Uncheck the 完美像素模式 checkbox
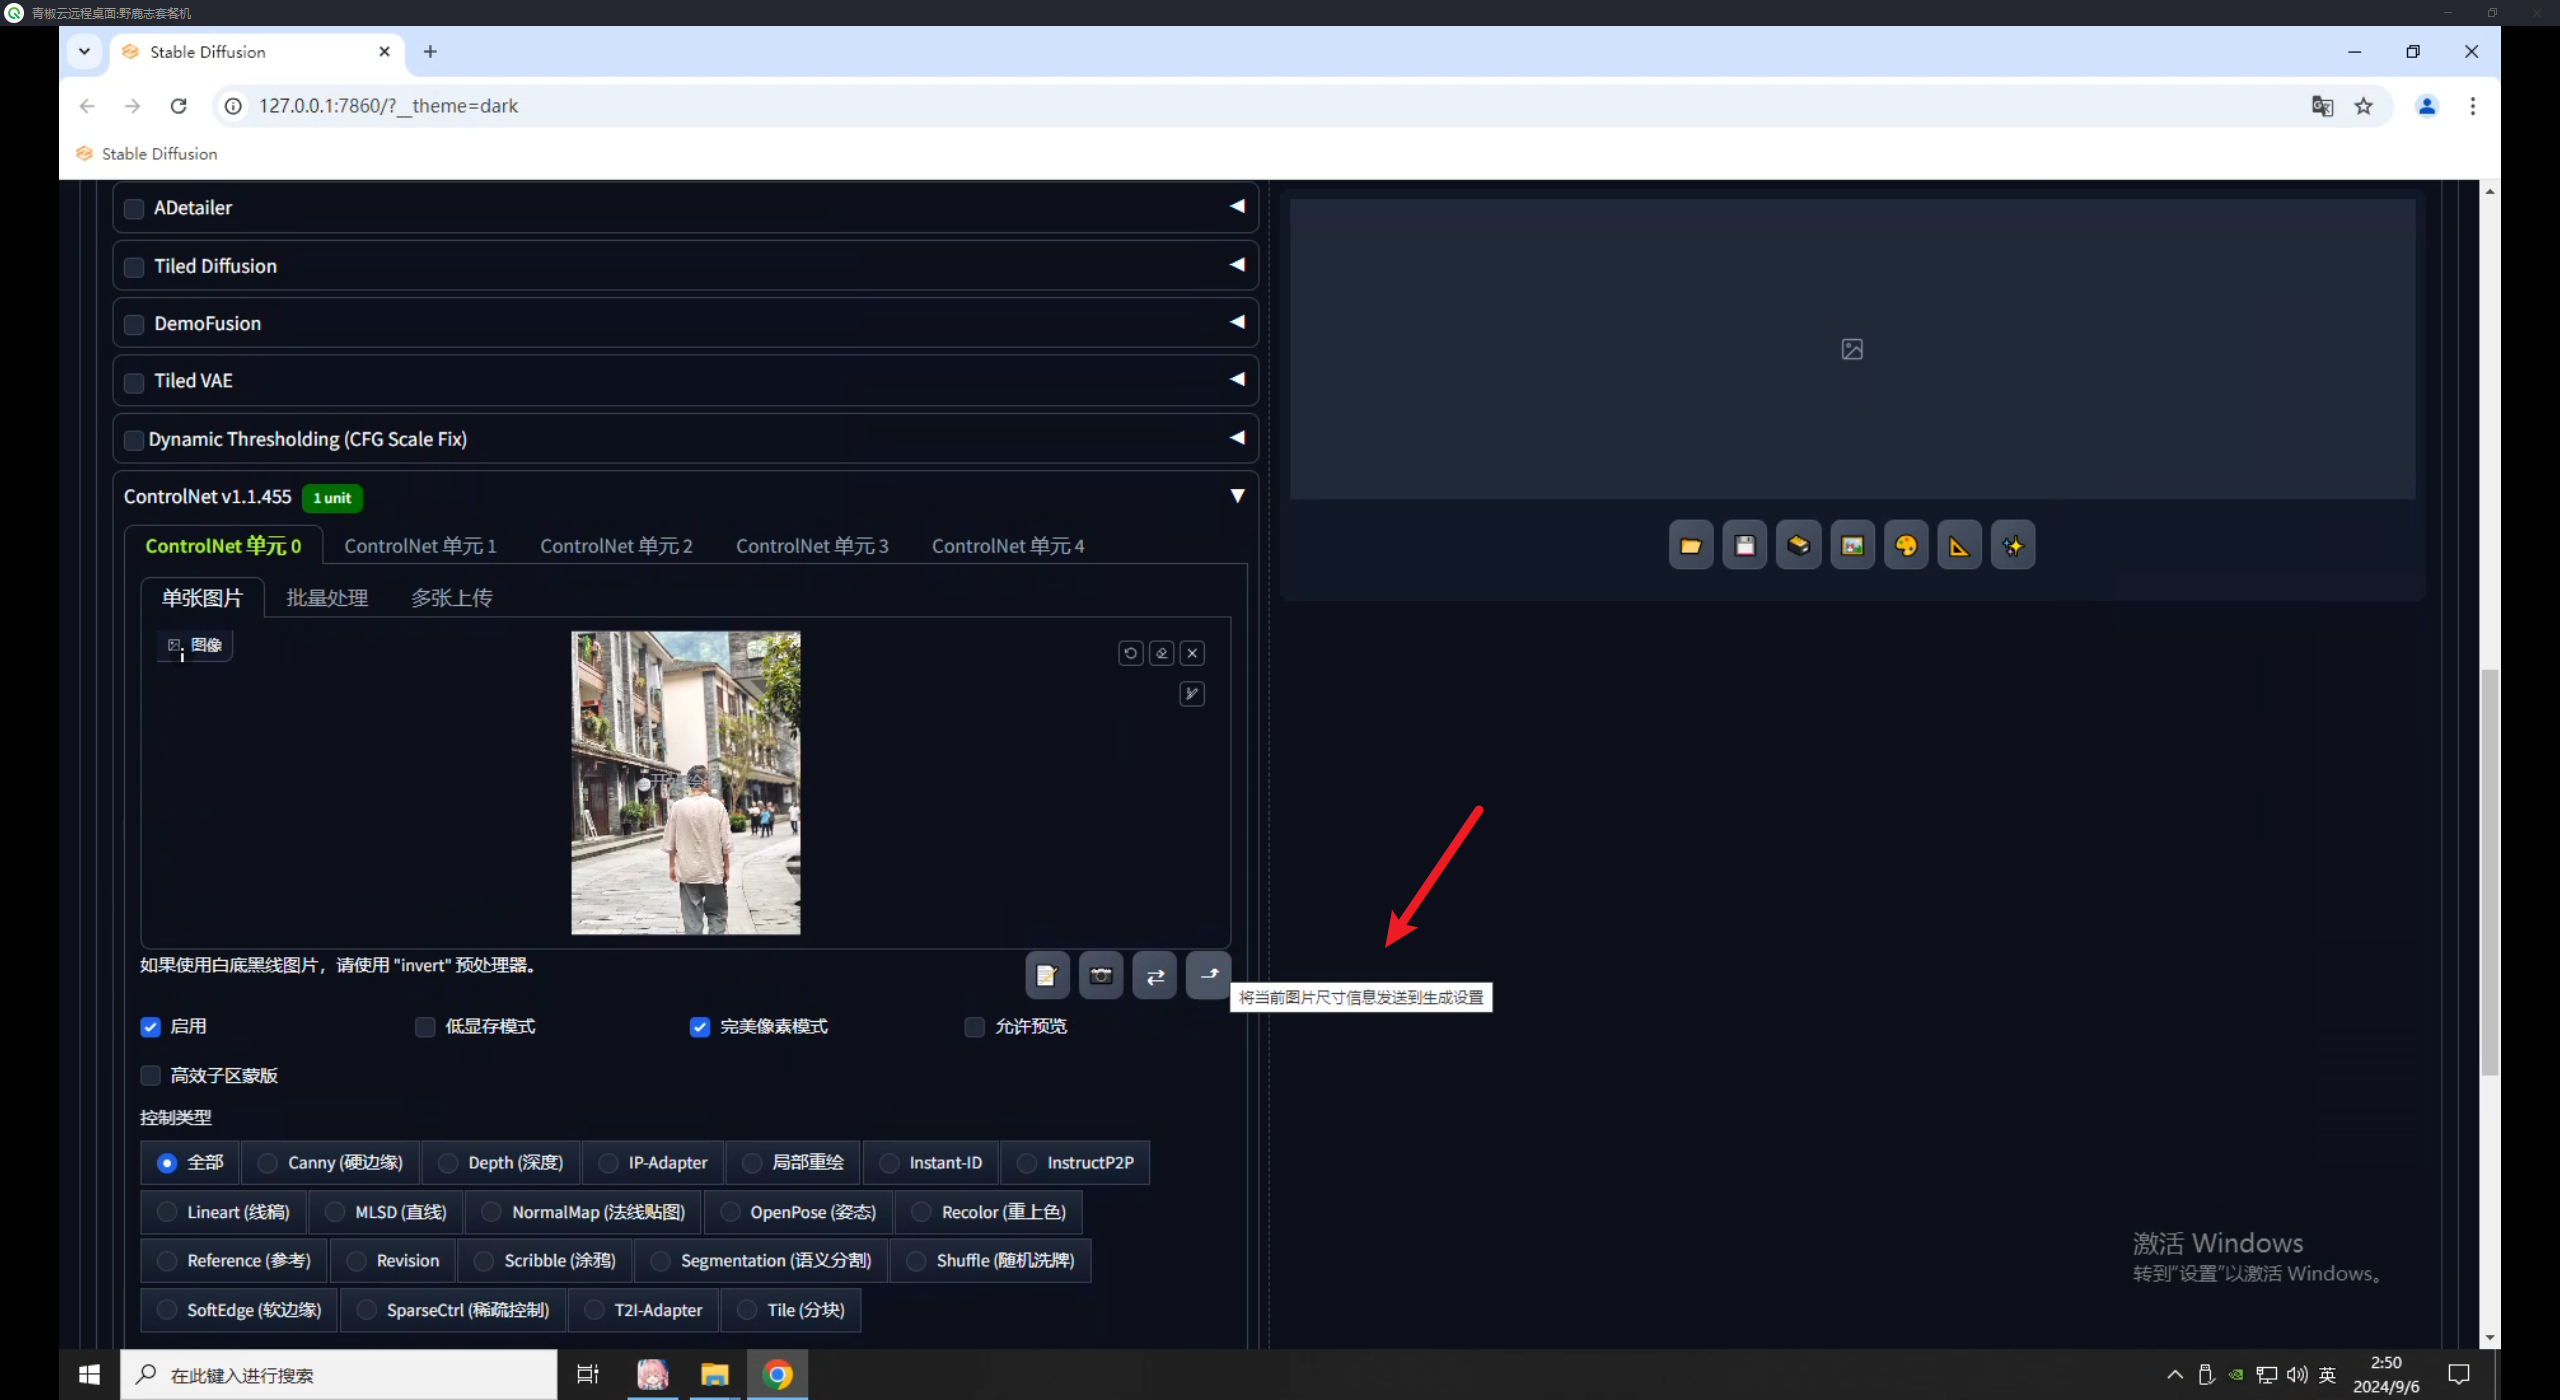The height and width of the screenshot is (1400, 2560). pyautogui.click(x=700, y=1027)
